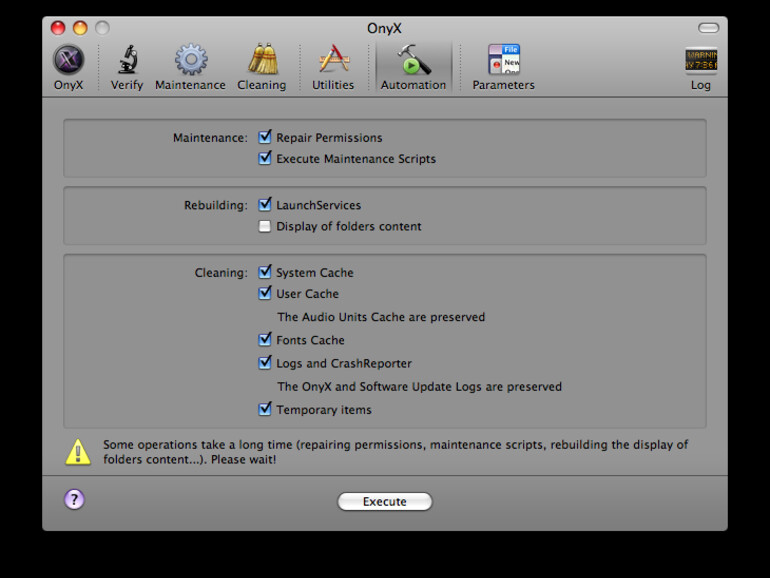Enable Display of folders content

pyautogui.click(x=265, y=226)
